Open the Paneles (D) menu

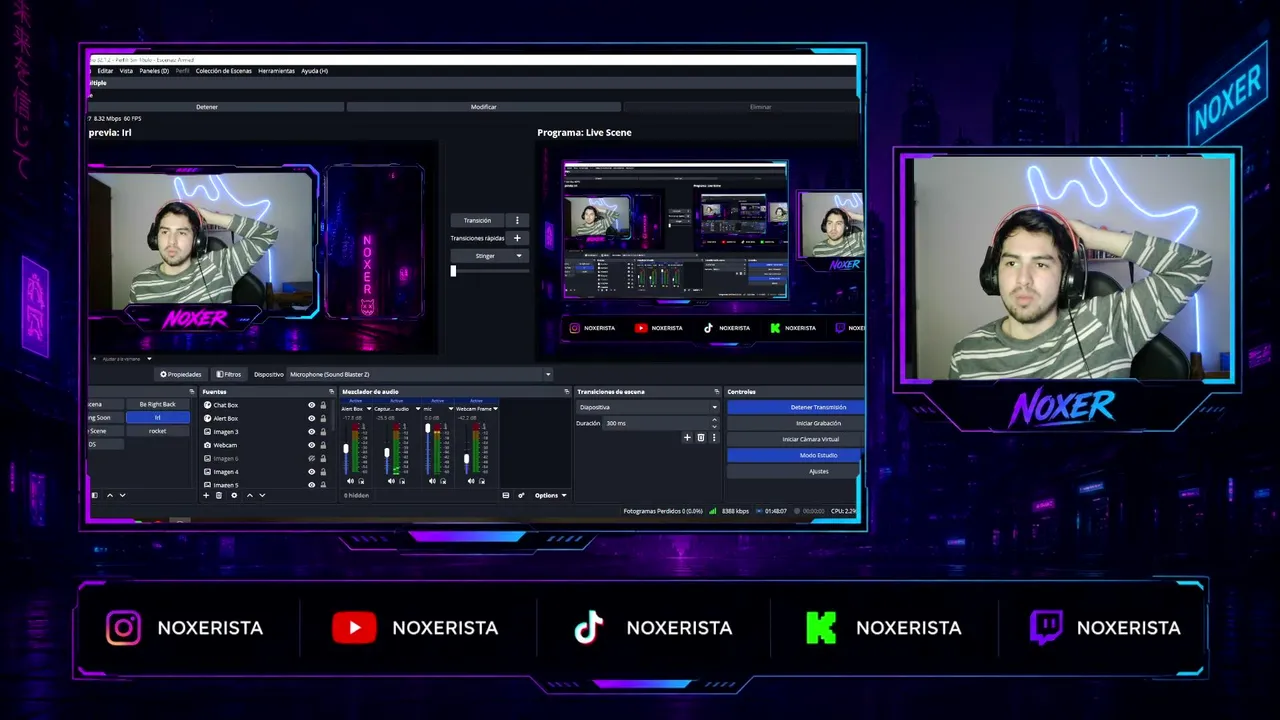click(x=154, y=71)
